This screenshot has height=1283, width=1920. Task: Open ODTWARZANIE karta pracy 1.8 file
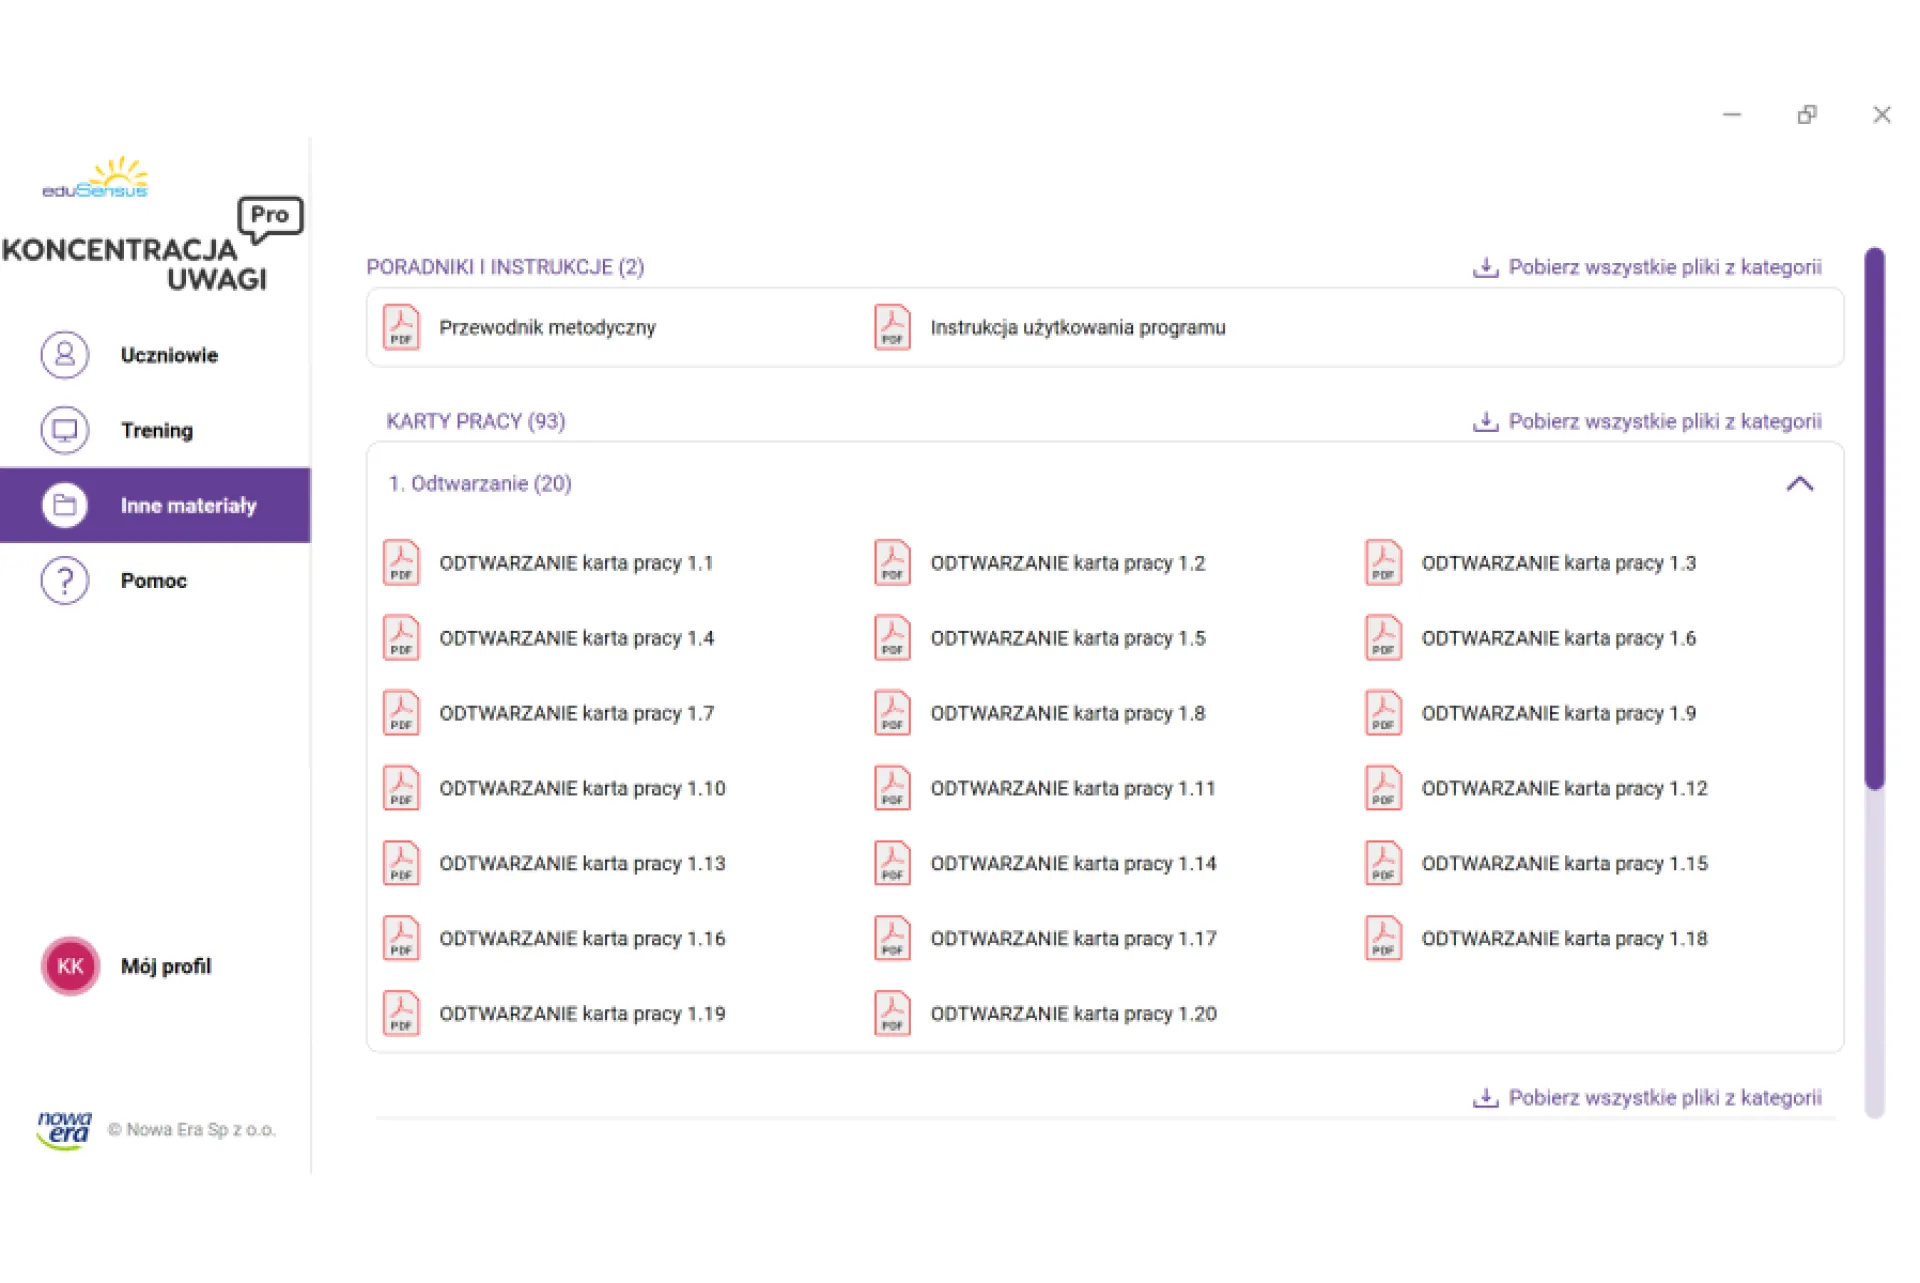[x=1067, y=713]
